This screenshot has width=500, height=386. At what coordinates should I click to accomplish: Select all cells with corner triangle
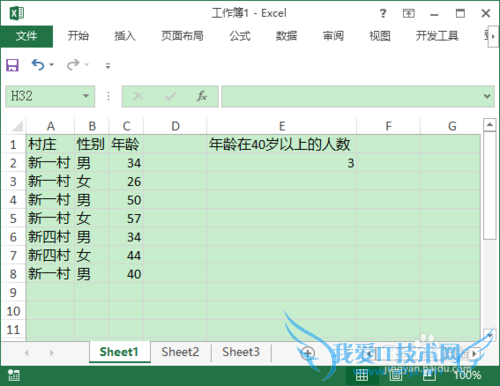17,126
